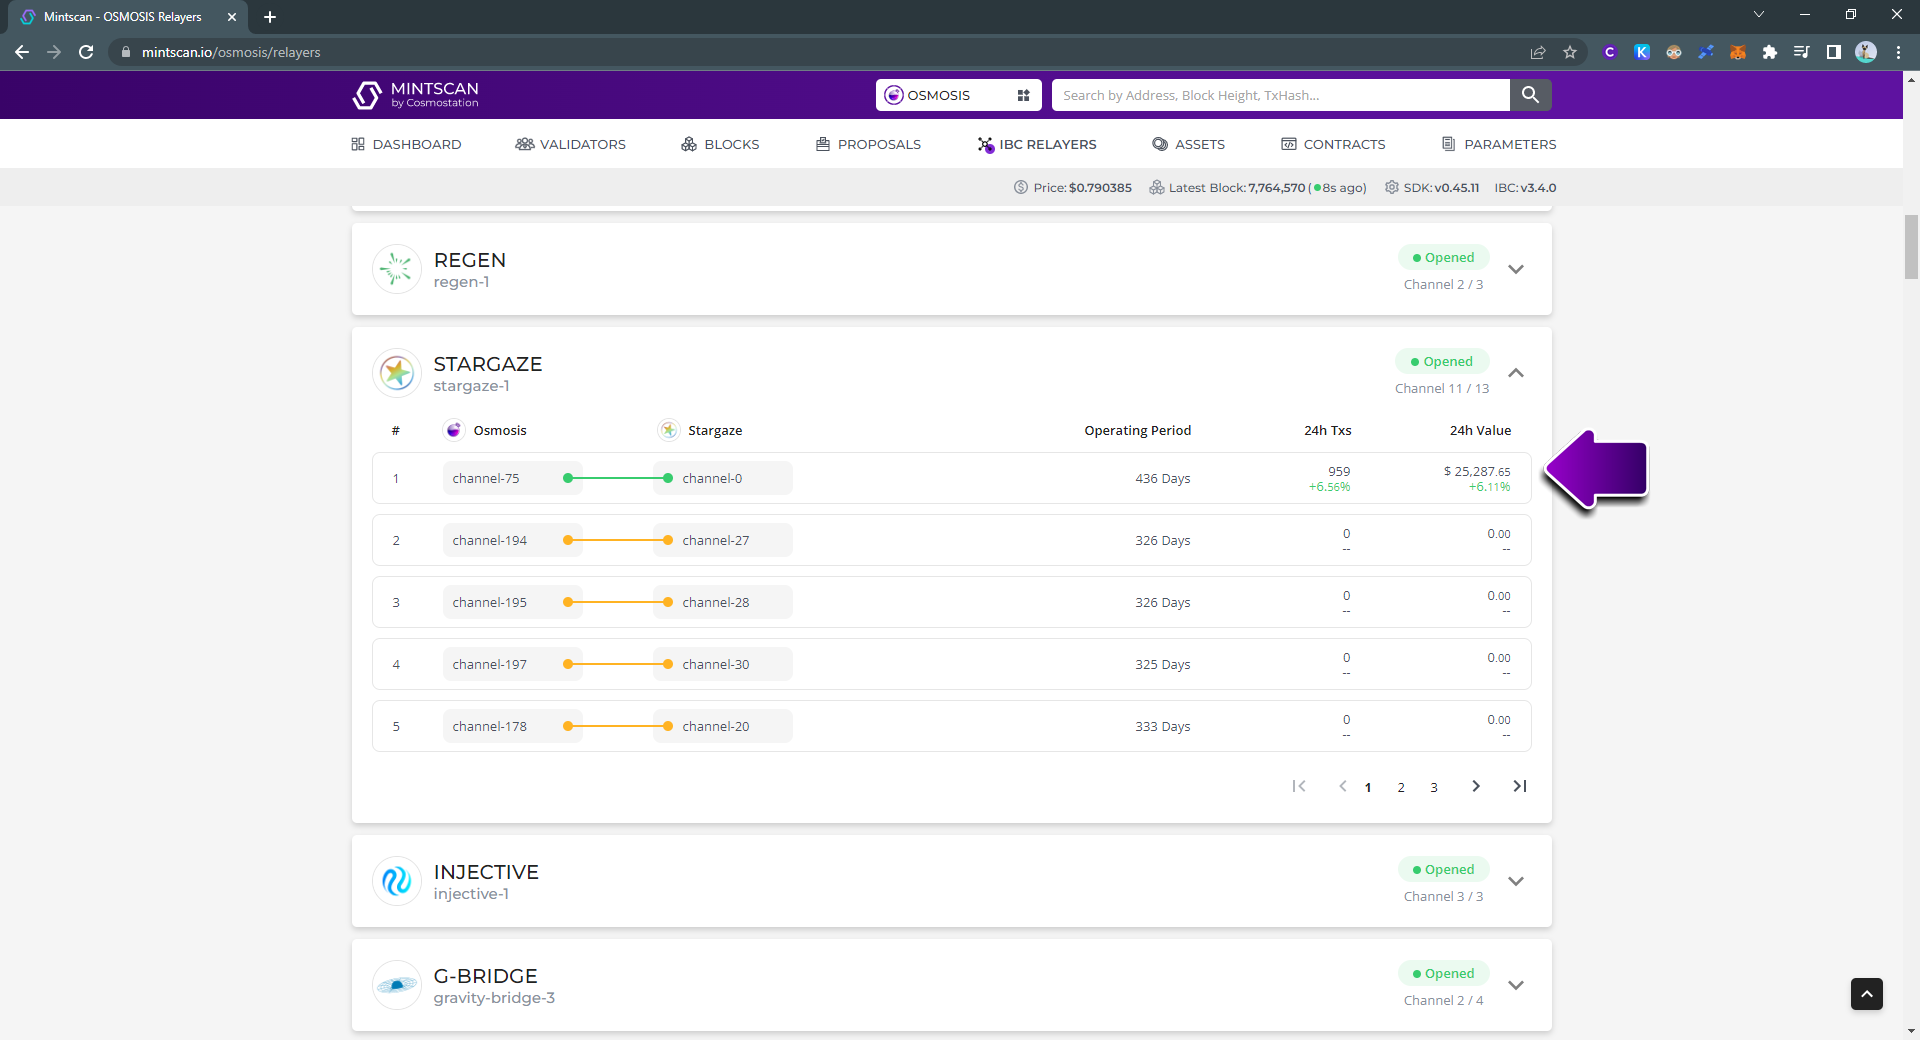Click the MetaMask fox extension icon
1920x1040 pixels.
pos(1738,52)
